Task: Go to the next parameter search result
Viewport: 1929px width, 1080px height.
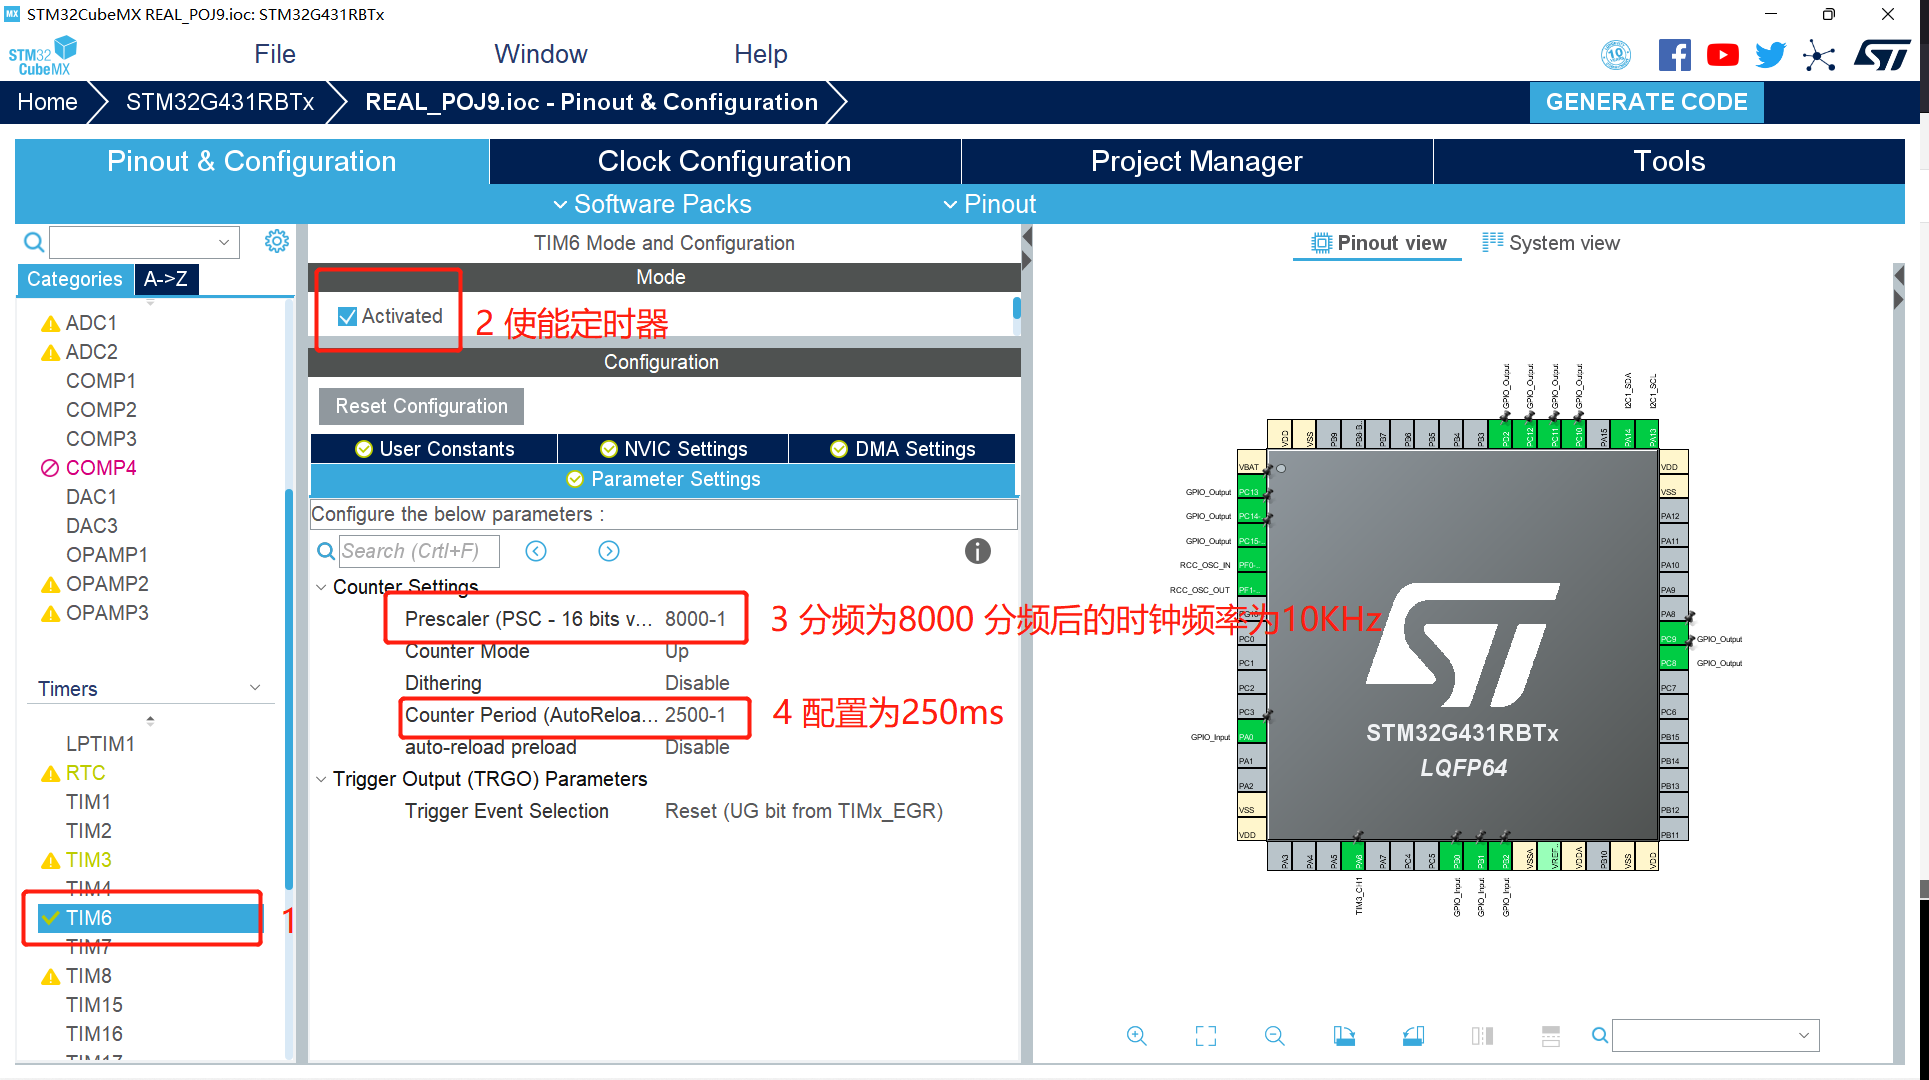Action: pyautogui.click(x=609, y=551)
